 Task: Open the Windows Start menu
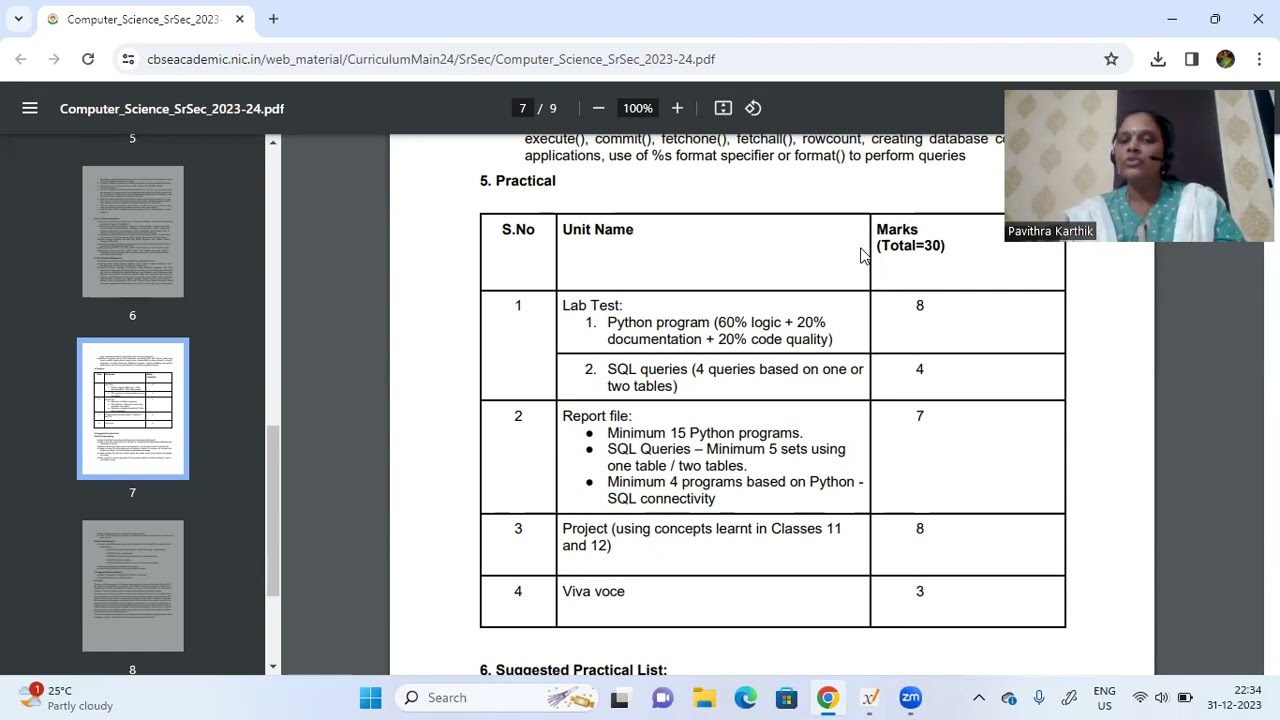[370, 697]
